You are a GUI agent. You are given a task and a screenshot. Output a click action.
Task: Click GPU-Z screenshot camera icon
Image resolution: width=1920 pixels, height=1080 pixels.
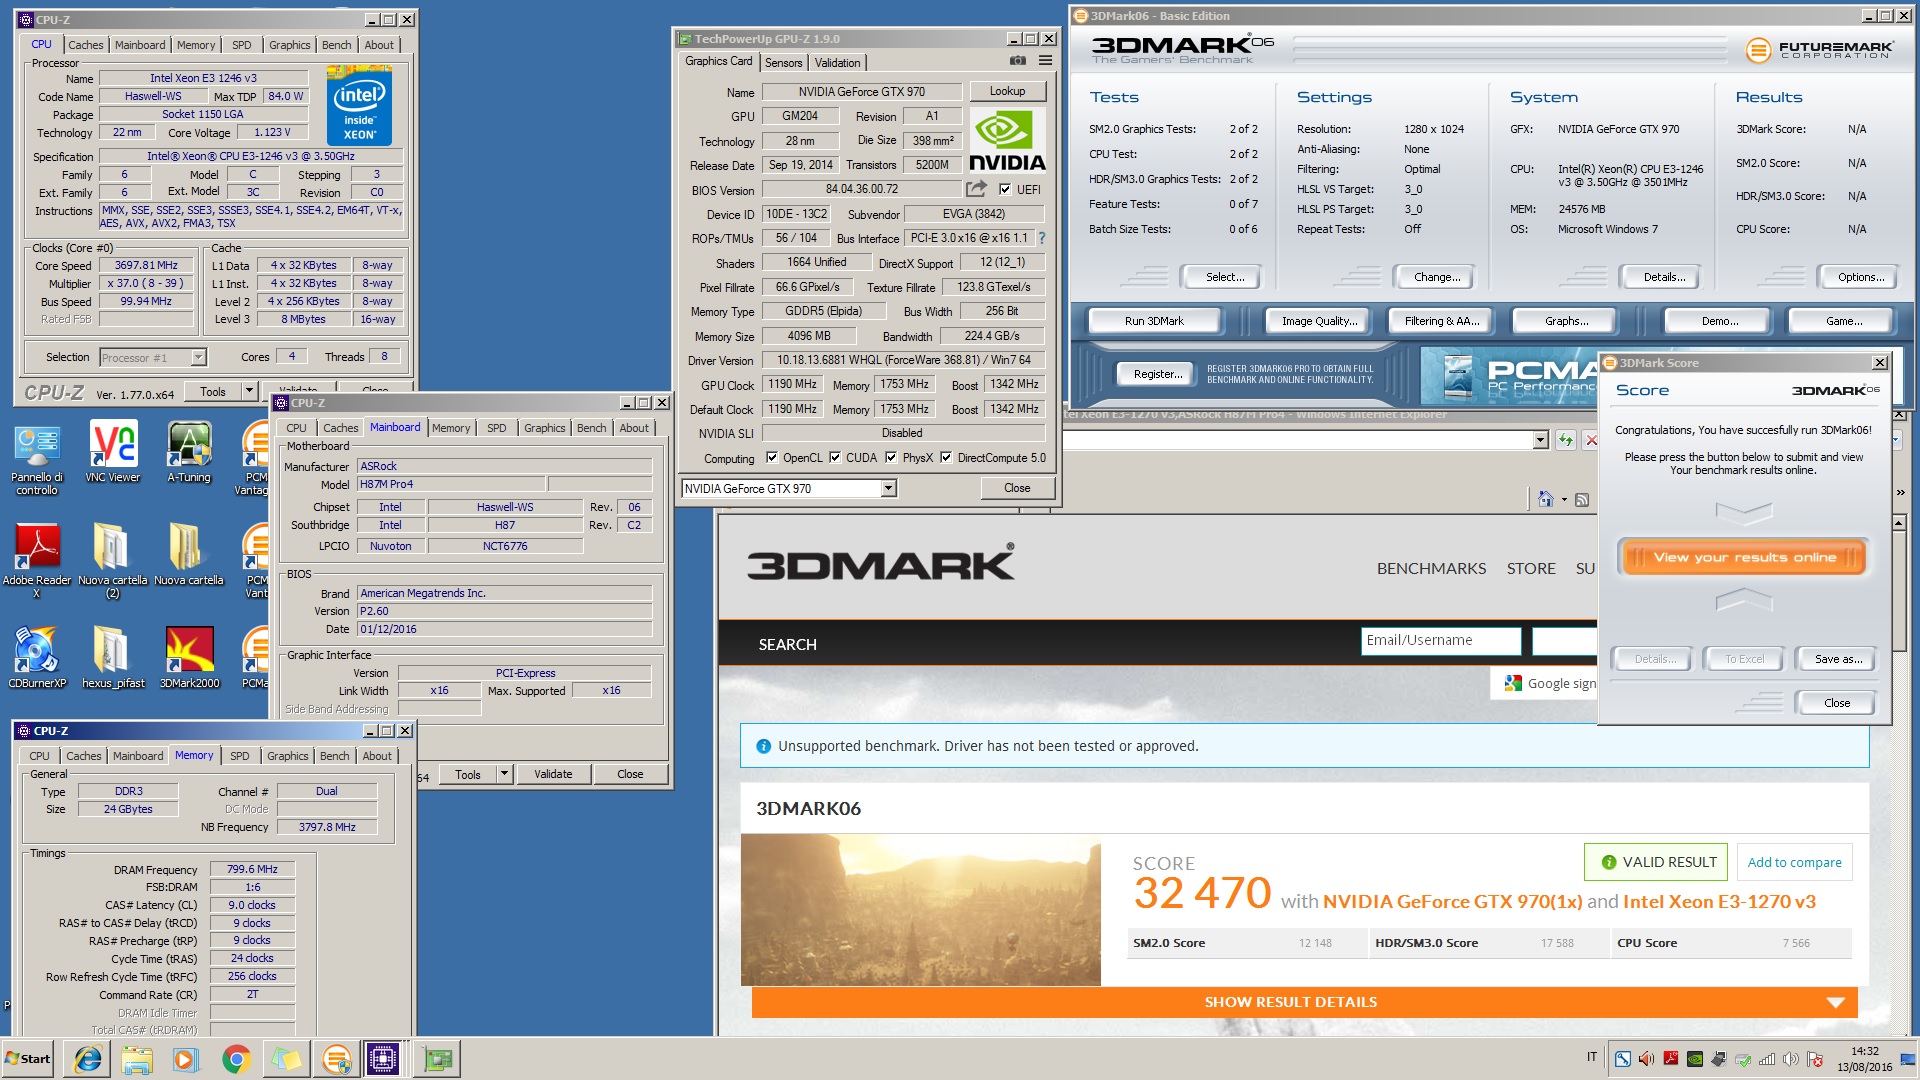click(1018, 61)
